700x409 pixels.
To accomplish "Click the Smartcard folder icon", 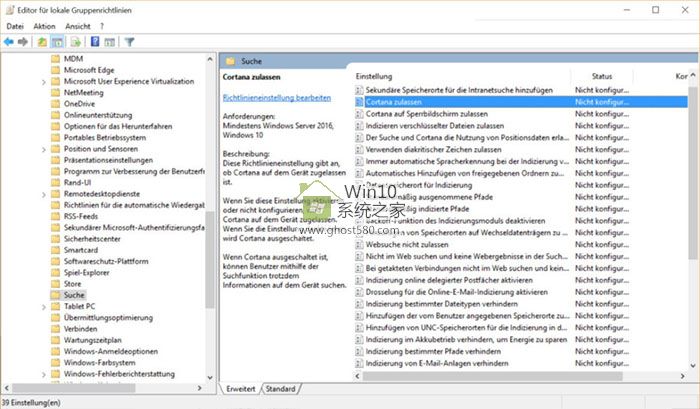I will point(55,250).
